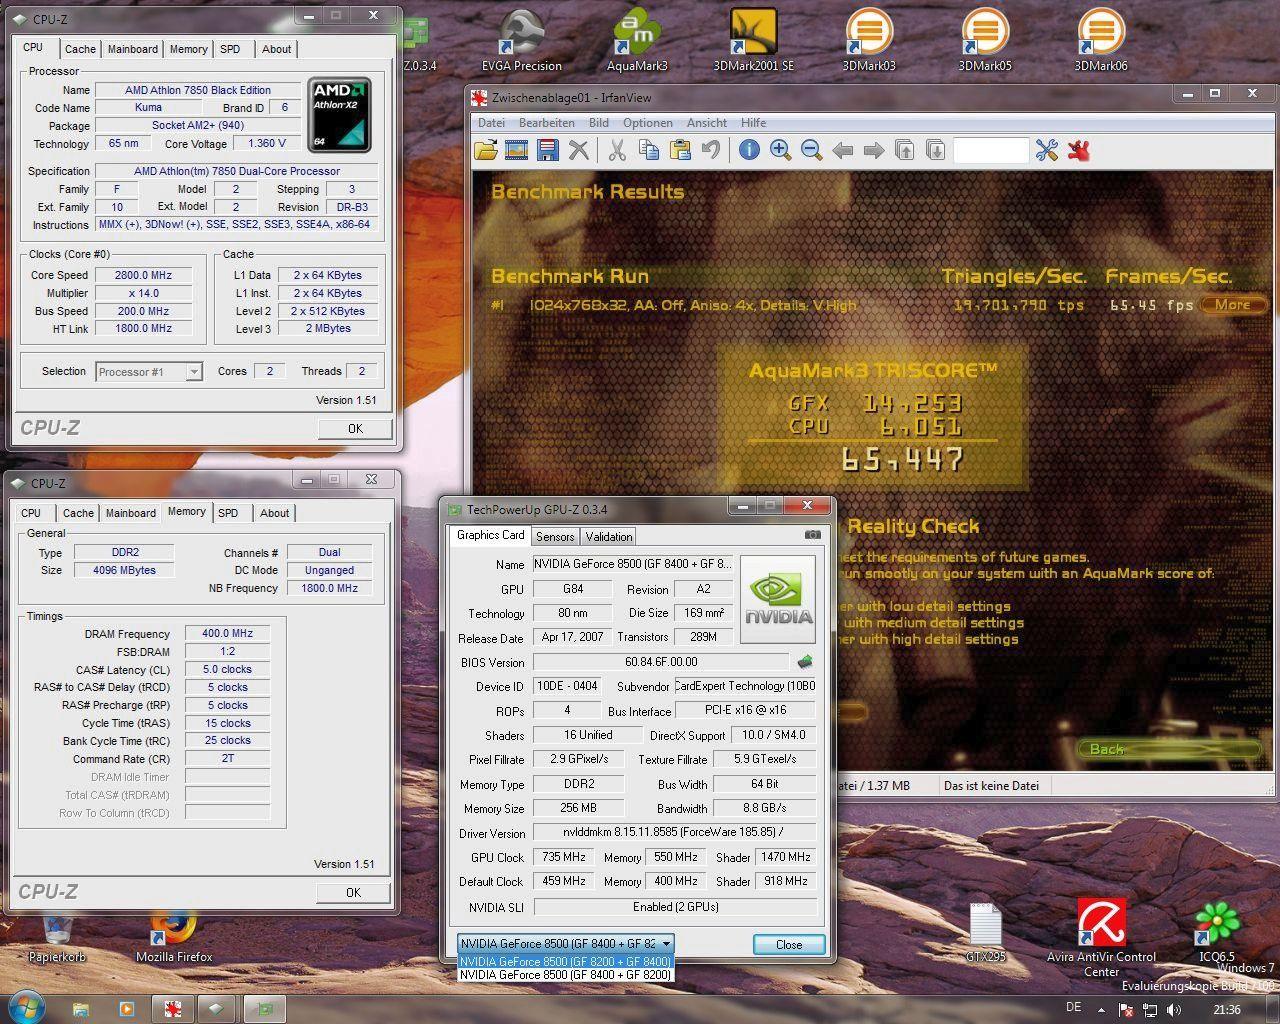
Task: Click the BIOS Version field 60.84.6F.00.00
Action: 661,662
